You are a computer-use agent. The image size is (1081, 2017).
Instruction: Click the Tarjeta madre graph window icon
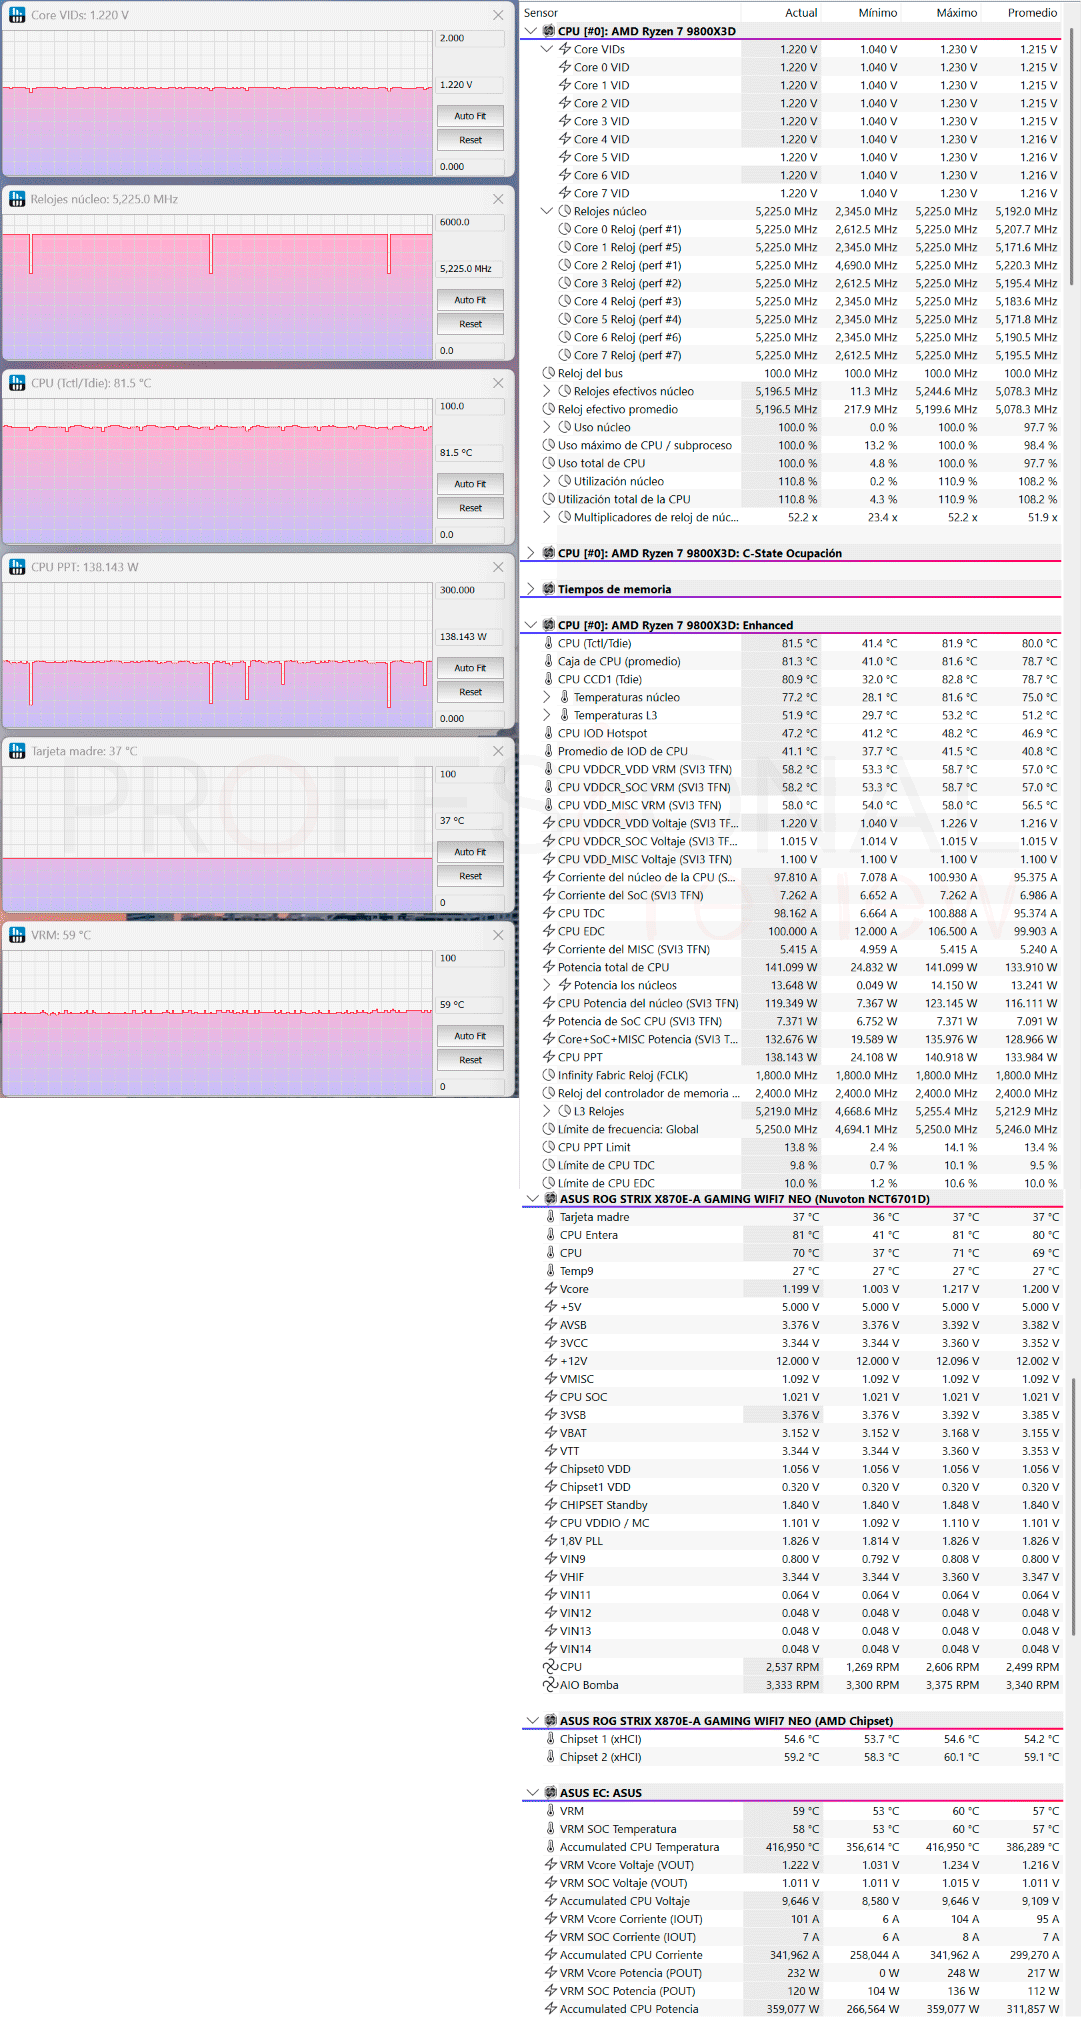coord(17,751)
